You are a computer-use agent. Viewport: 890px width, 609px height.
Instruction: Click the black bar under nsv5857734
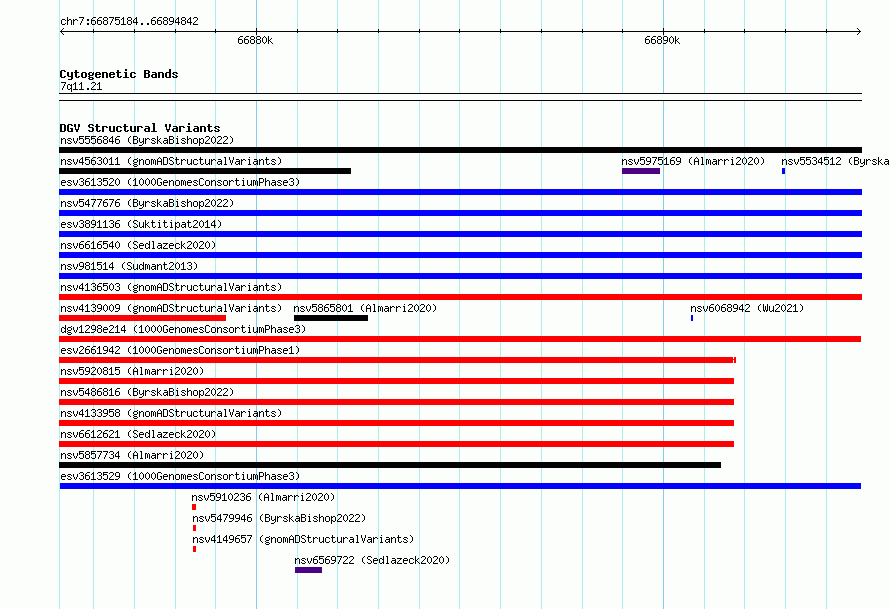click(390, 465)
